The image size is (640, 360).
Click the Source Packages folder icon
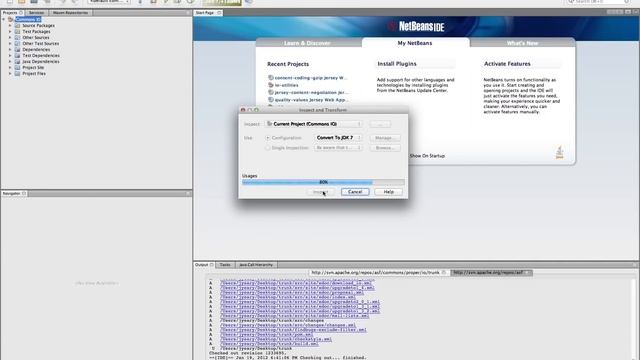[x=18, y=25]
